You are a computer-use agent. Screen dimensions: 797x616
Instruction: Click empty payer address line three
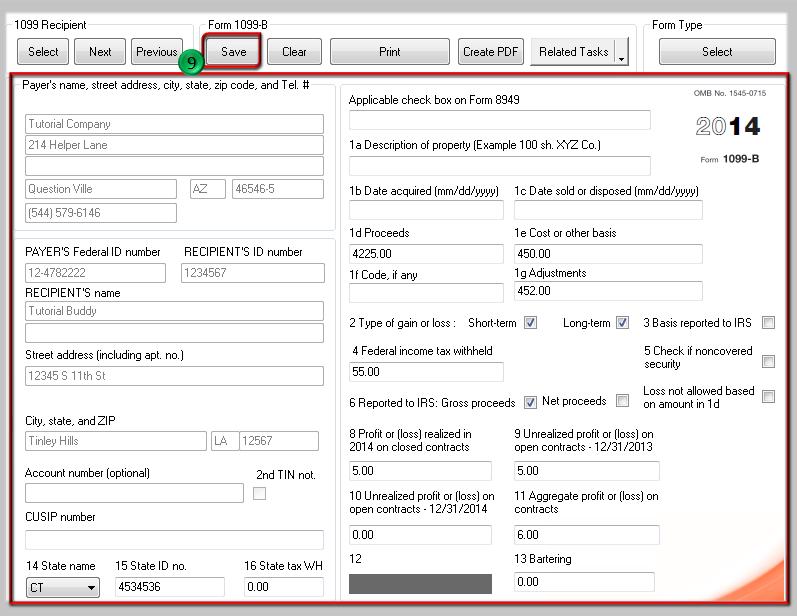(x=174, y=166)
